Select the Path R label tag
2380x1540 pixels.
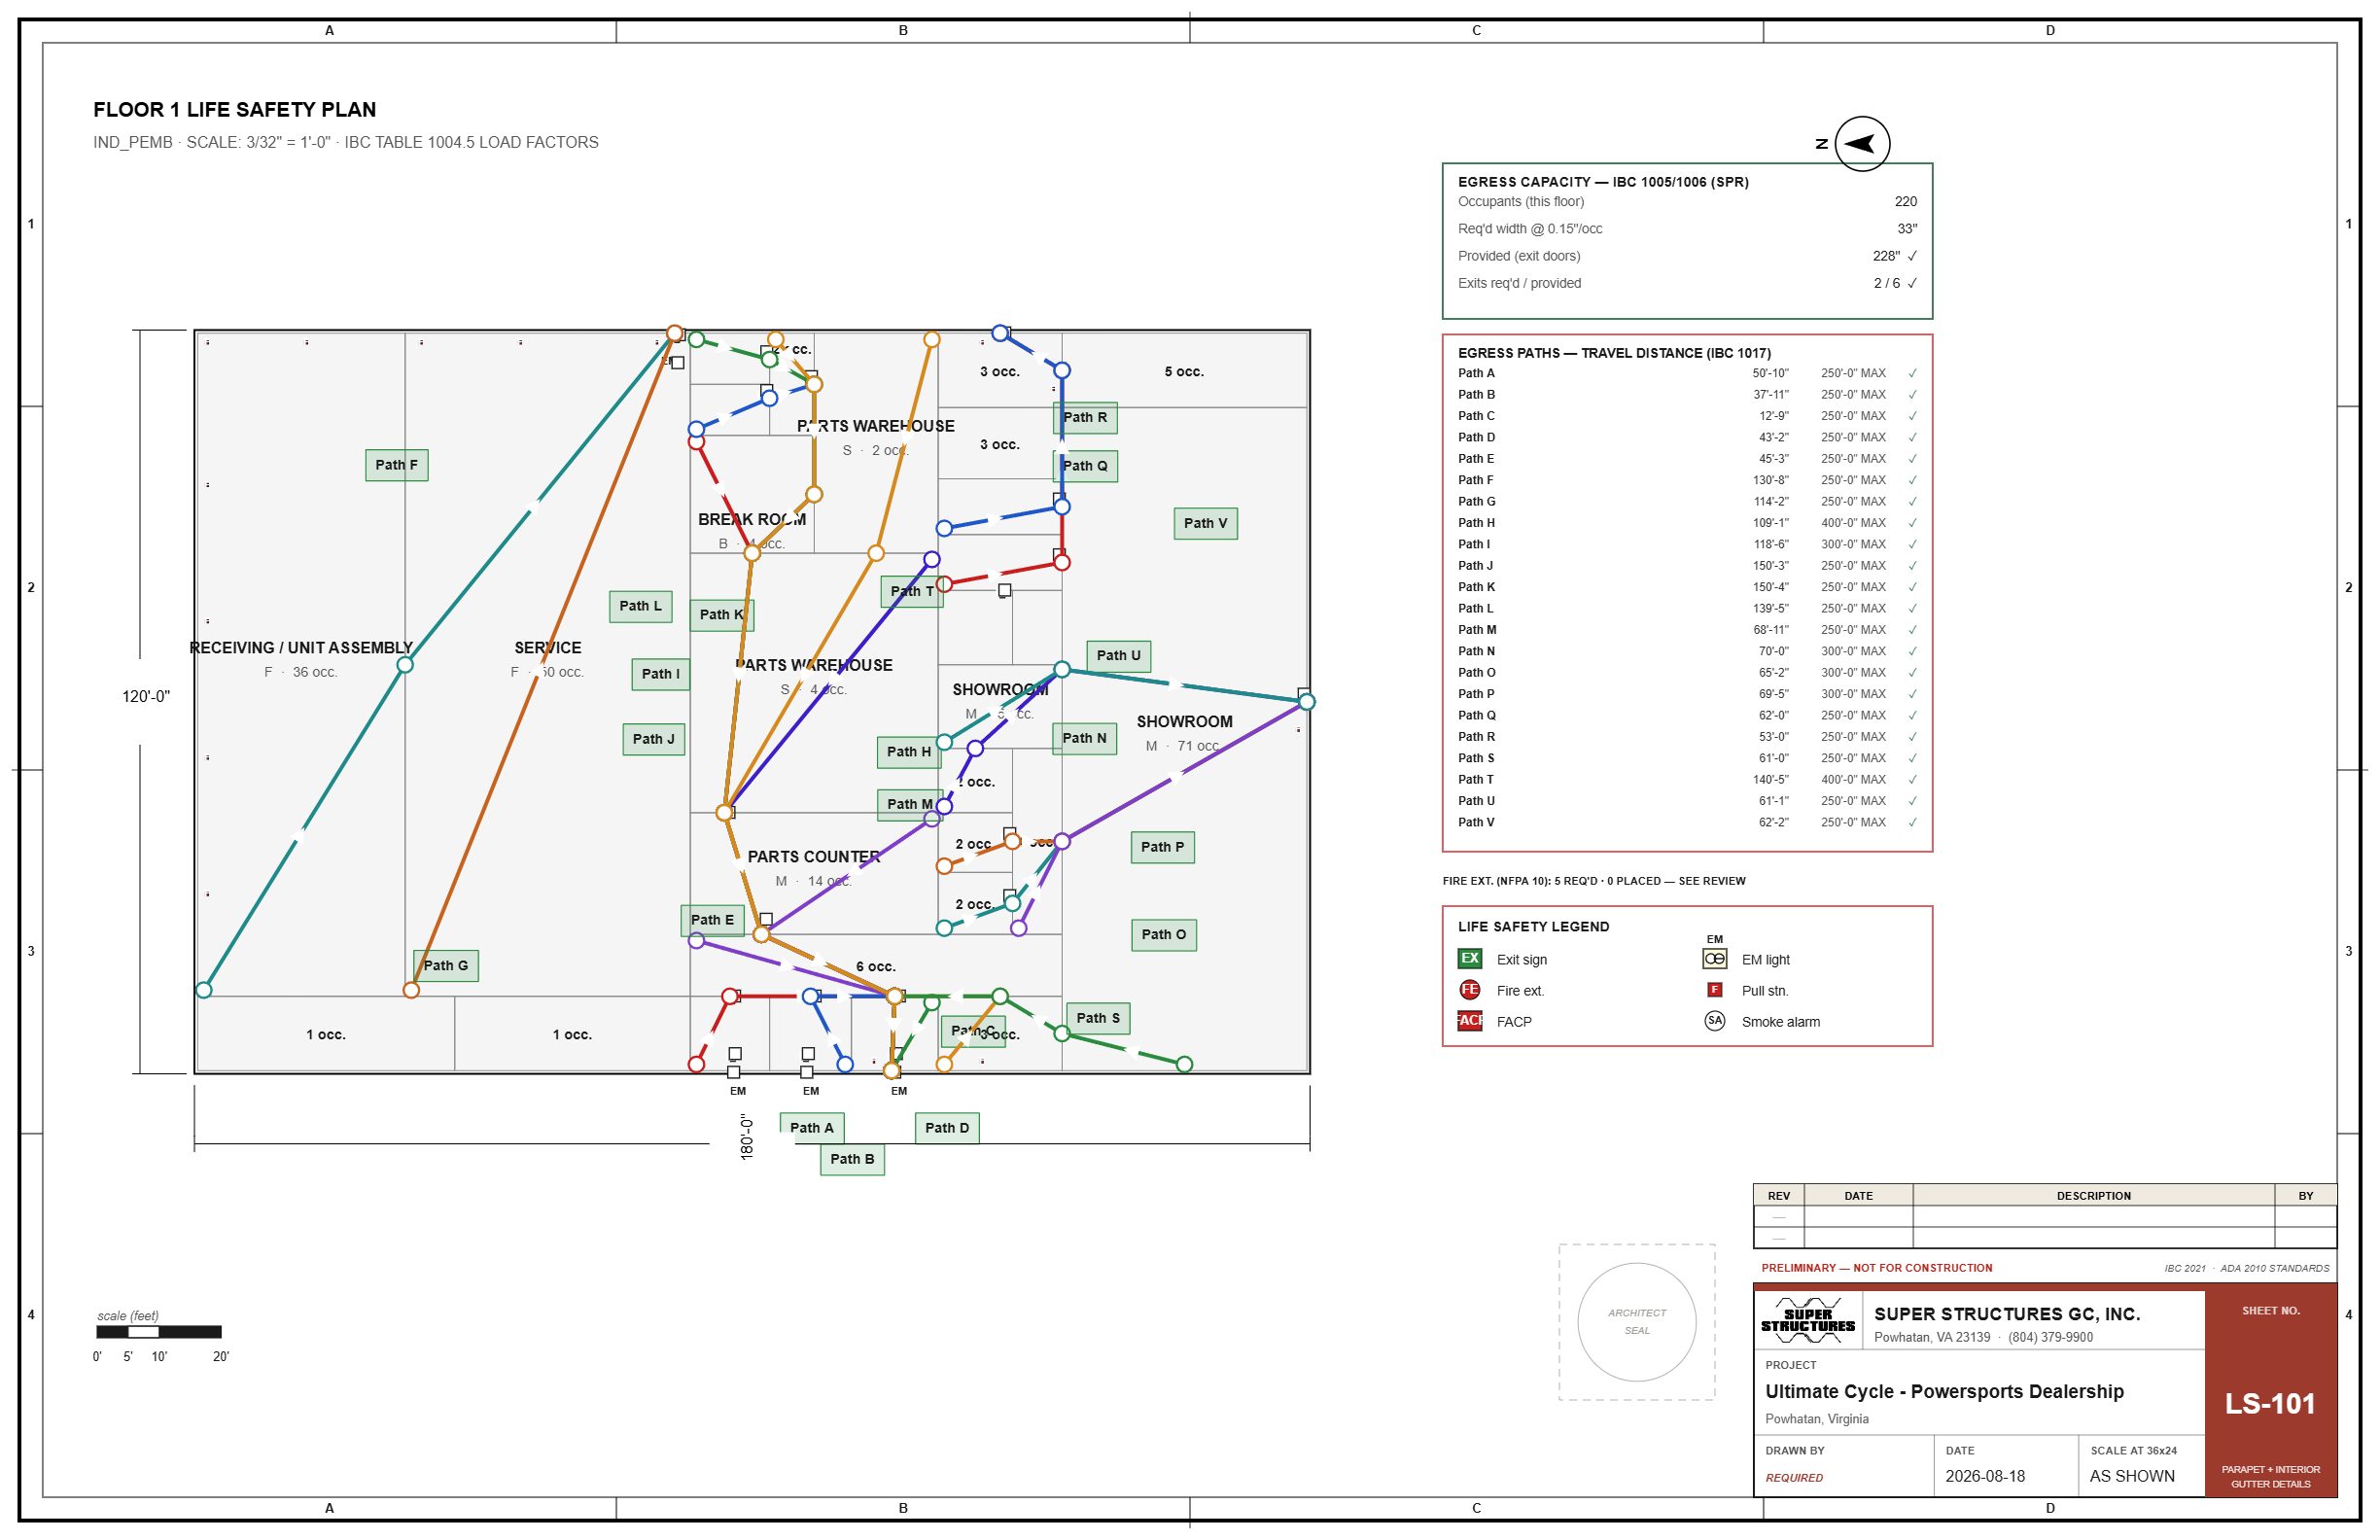pyautogui.click(x=1085, y=418)
